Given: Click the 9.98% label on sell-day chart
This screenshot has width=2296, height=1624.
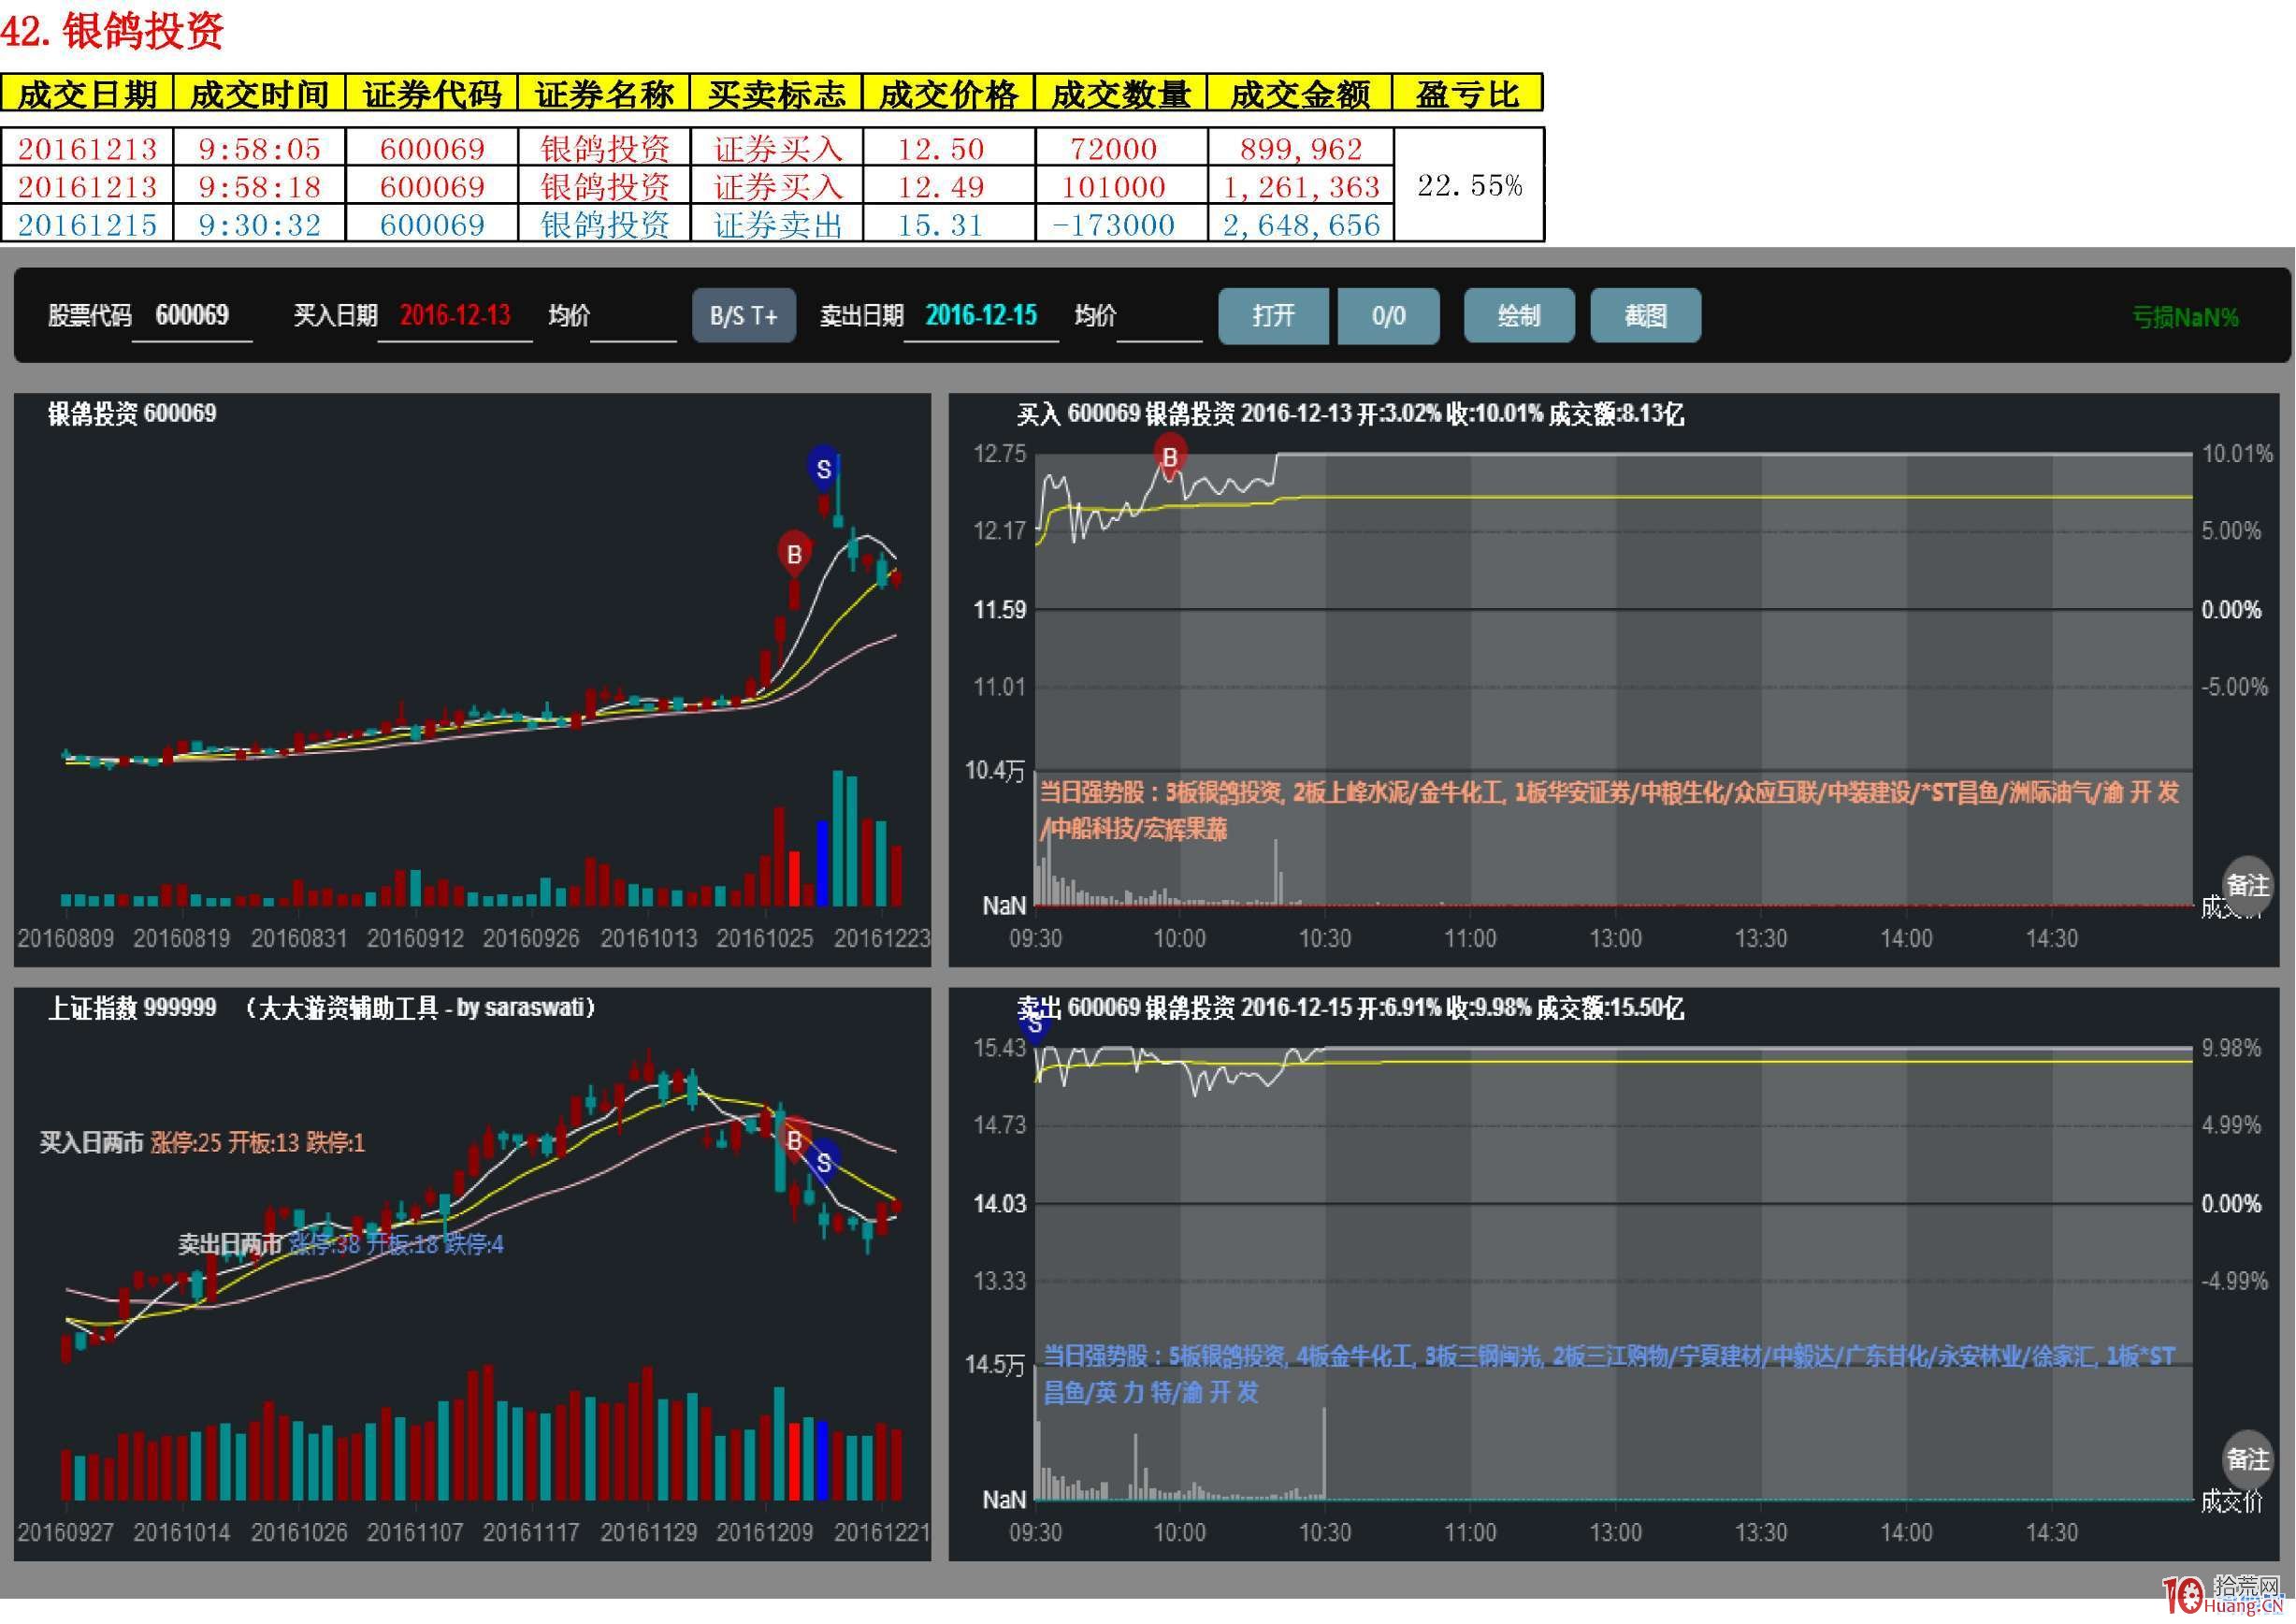Looking at the screenshot, I should pyautogui.click(x=2231, y=1048).
